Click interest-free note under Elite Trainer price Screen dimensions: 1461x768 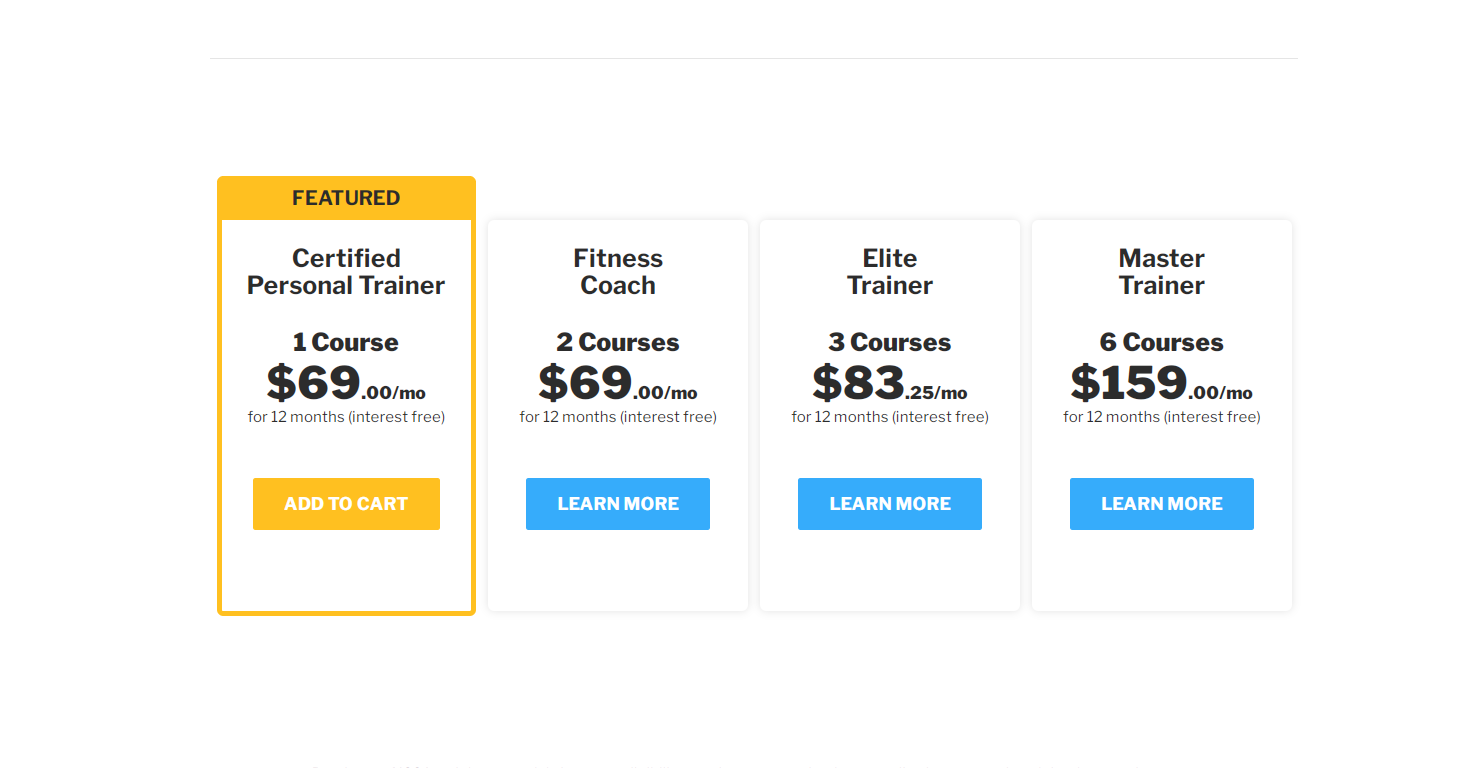click(x=890, y=417)
